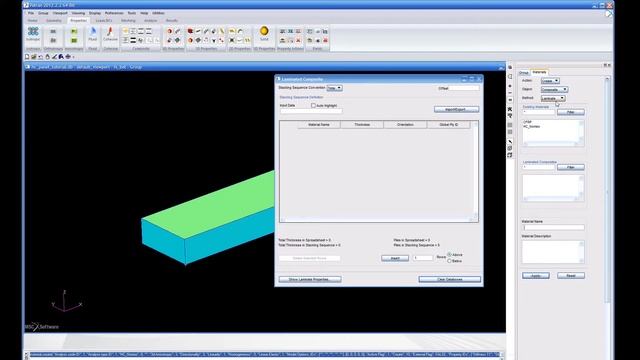Select HC_Nomex in the existing materials list
Image resolution: width=640 pixels, height=360 pixels.
531,127
